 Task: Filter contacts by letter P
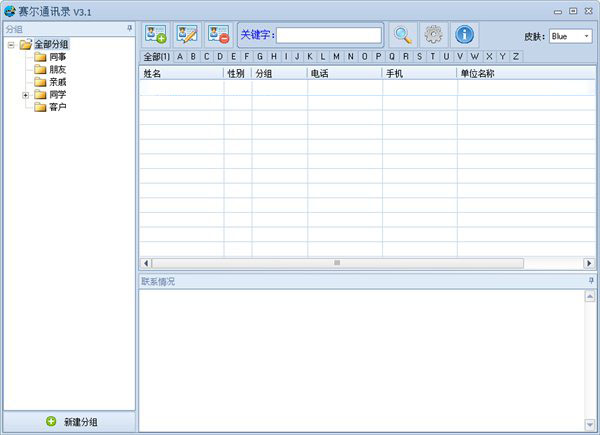378,57
